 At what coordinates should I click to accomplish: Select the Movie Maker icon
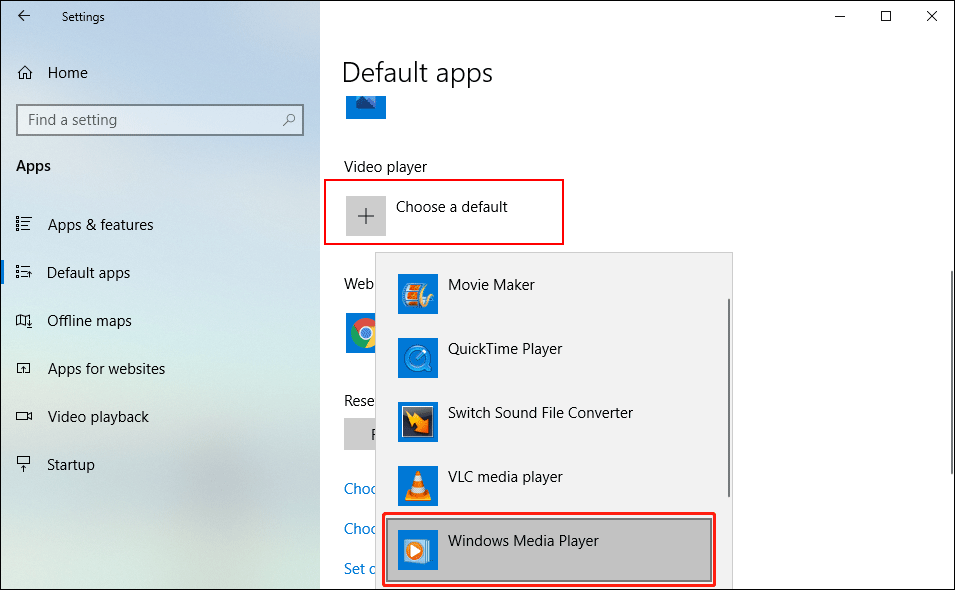(418, 294)
